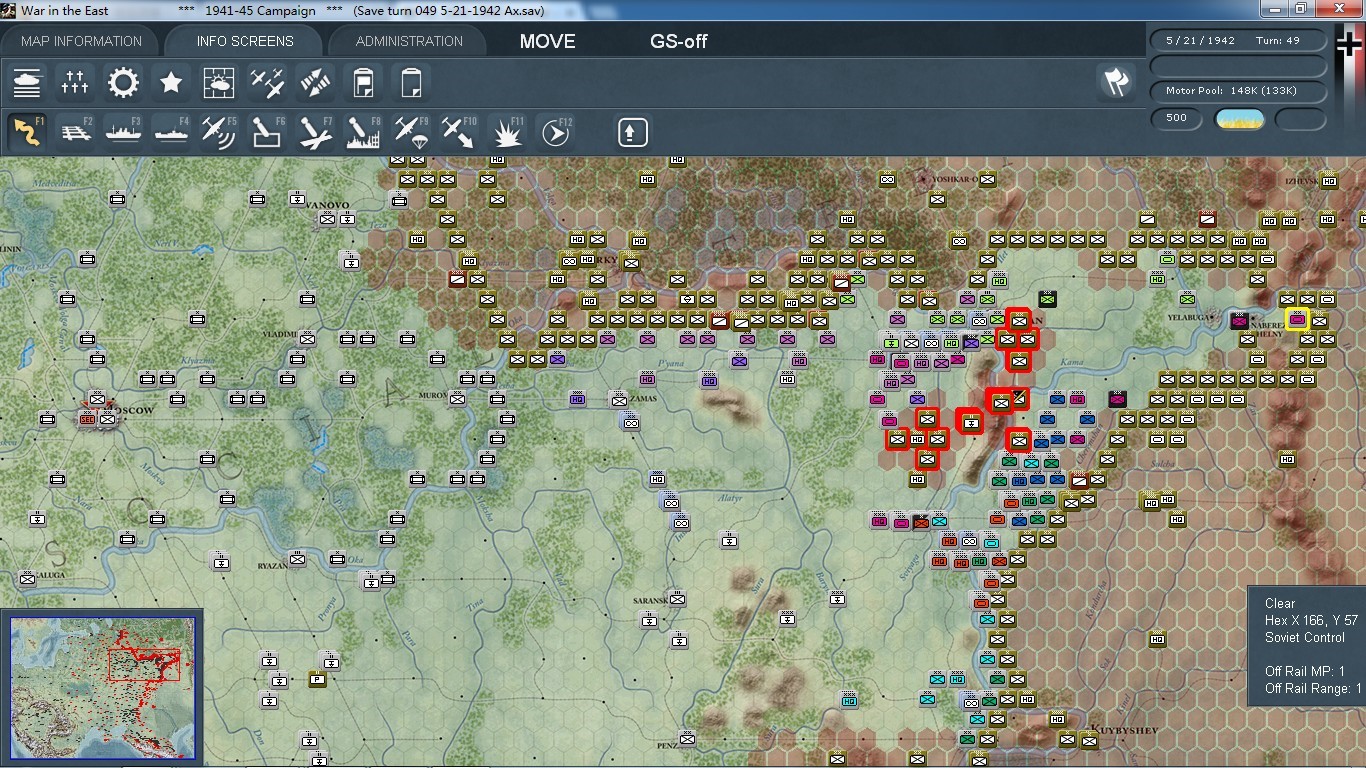Image resolution: width=1366 pixels, height=768 pixels.
Task: Open the three-aircraft air info icon
Action: (x=267, y=82)
